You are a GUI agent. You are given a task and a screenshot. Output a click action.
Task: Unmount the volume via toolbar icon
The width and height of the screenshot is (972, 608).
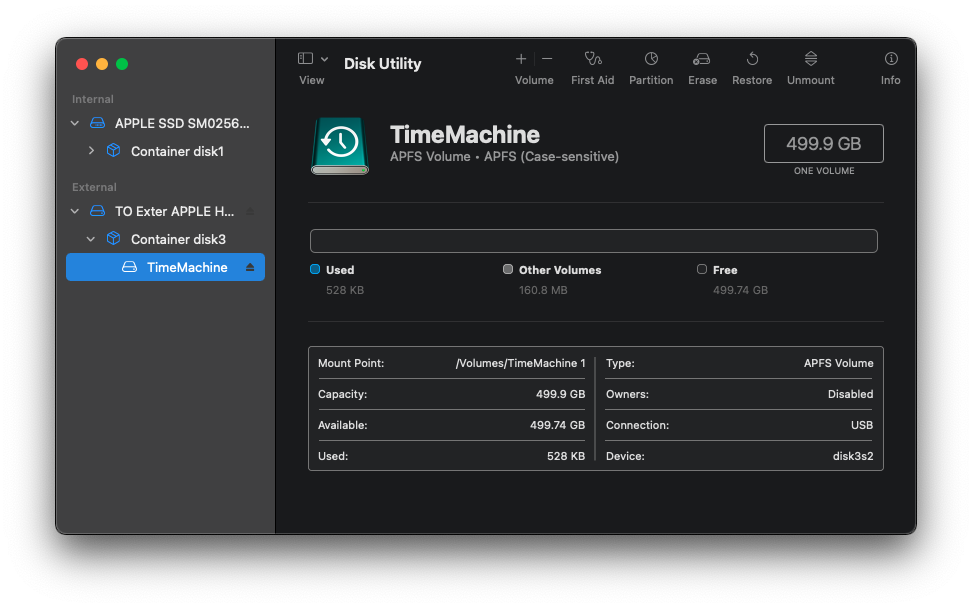coord(811,59)
